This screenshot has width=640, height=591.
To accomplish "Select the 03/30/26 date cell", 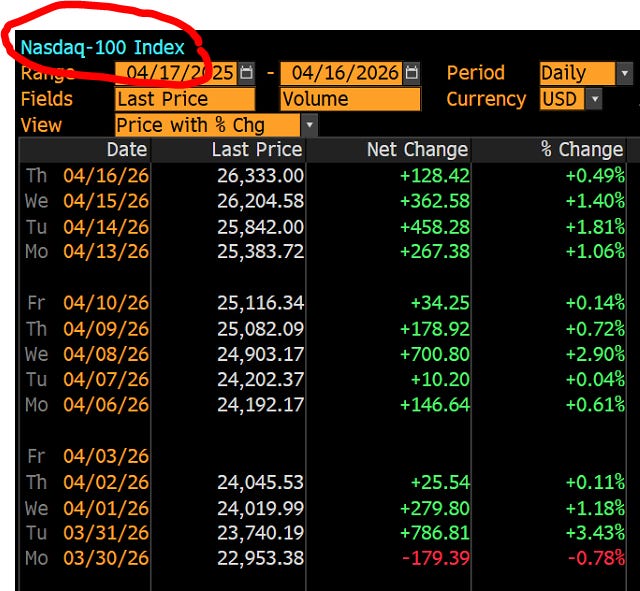I will point(106,558).
